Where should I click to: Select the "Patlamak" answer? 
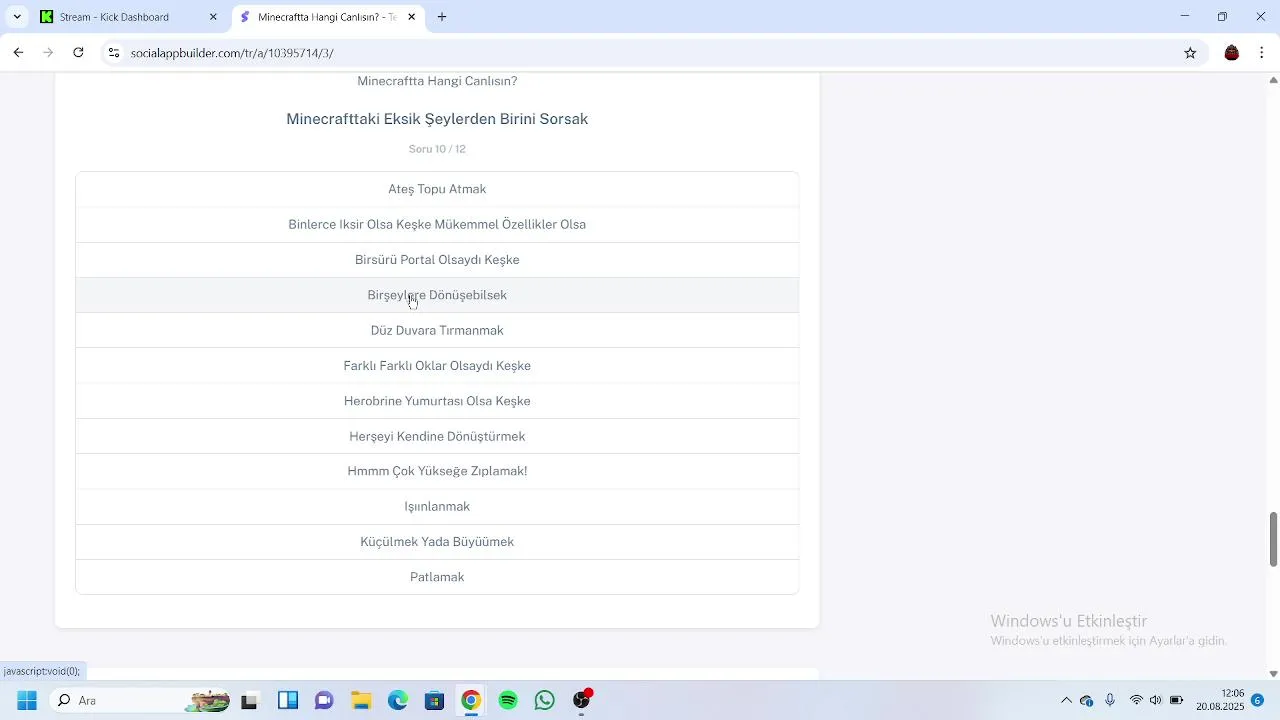(x=437, y=577)
